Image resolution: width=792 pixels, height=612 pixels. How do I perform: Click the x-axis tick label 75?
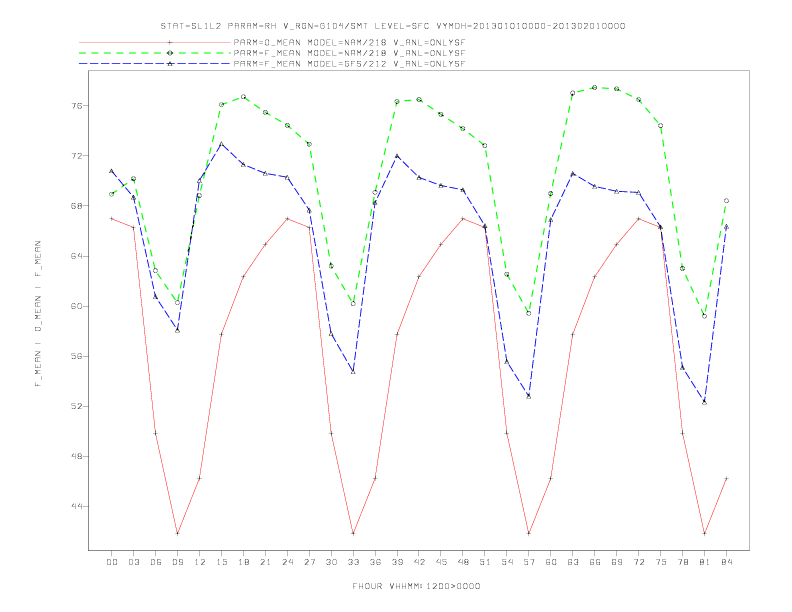[661, 562]
